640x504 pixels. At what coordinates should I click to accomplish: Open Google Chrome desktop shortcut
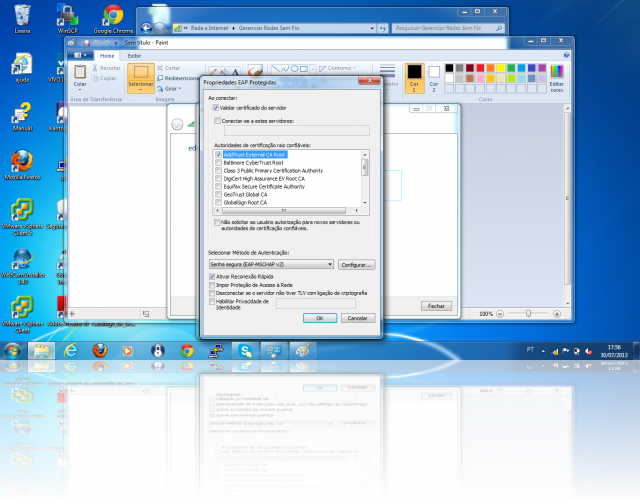(113, 19)
